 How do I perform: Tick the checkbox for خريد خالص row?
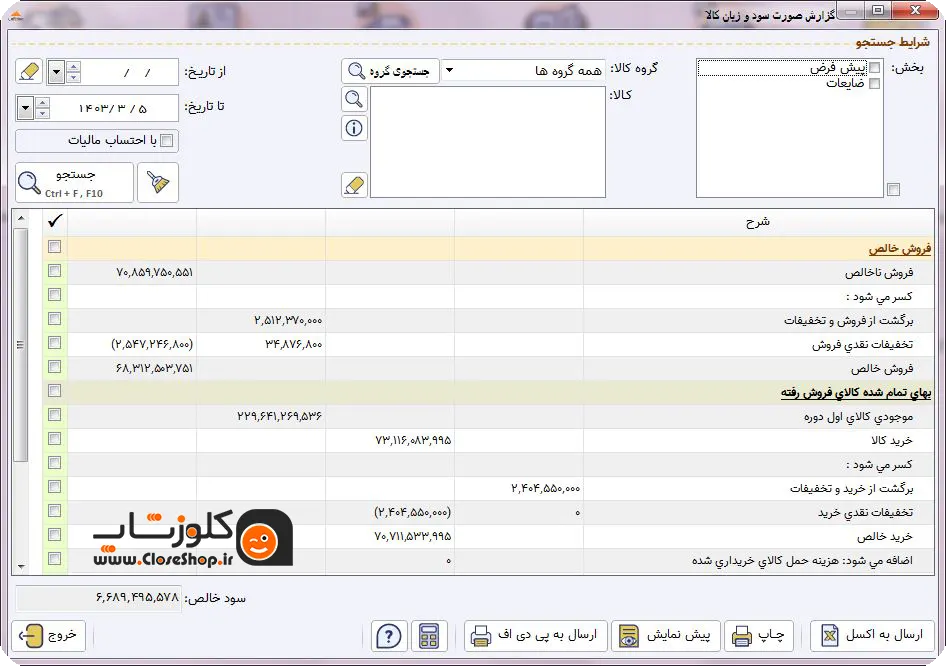click(54, 534)
